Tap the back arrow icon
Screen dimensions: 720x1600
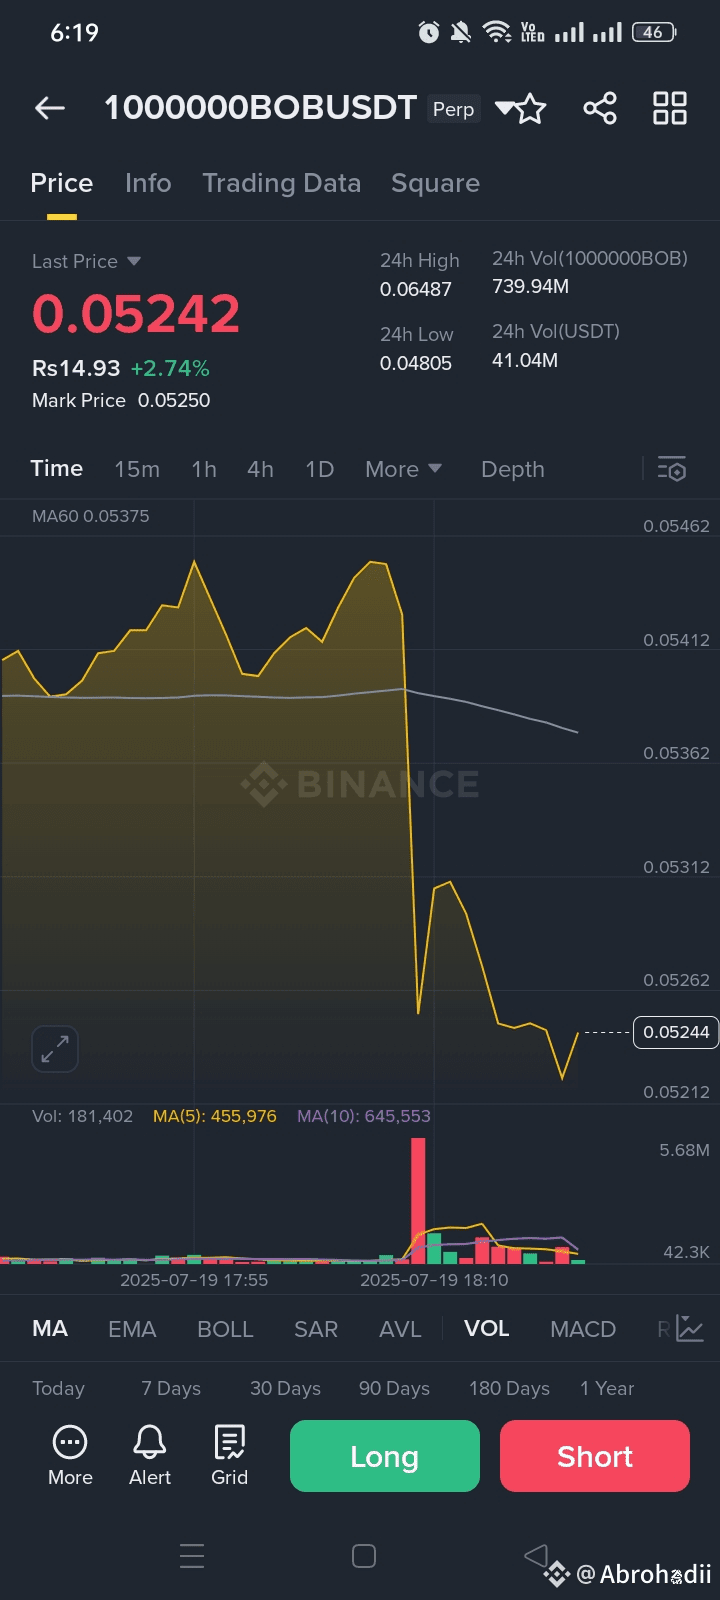[50, 108]
